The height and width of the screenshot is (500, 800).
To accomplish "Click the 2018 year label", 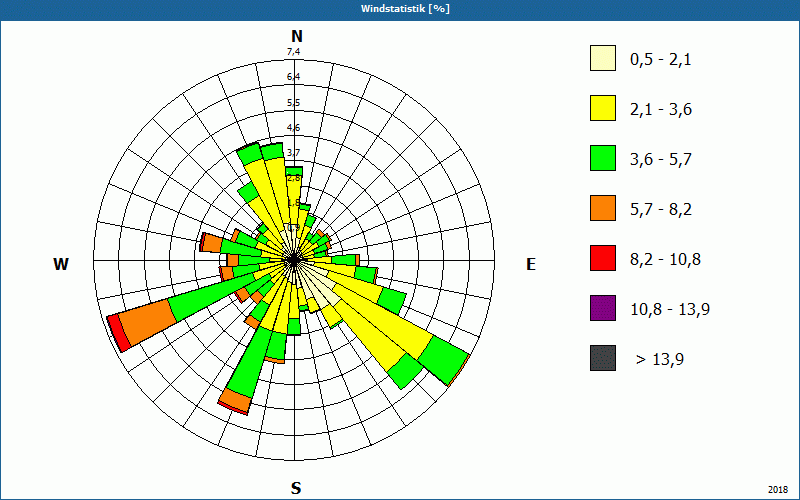I will 778,490.
